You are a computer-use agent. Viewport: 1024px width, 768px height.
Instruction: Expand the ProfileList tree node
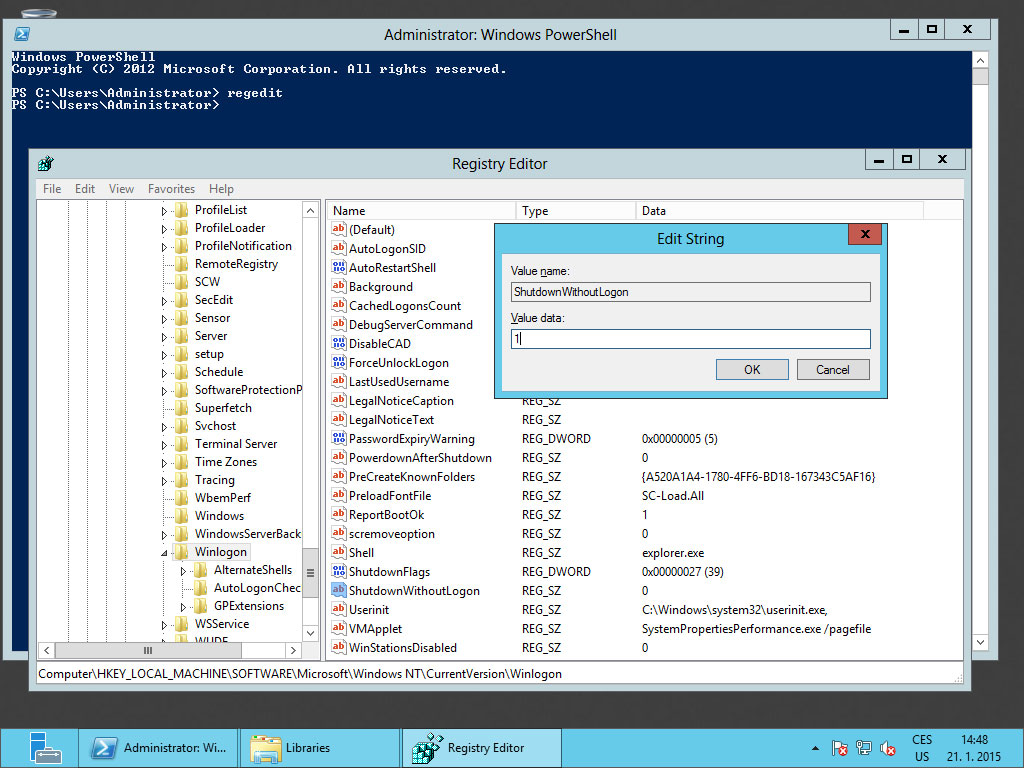165,211
